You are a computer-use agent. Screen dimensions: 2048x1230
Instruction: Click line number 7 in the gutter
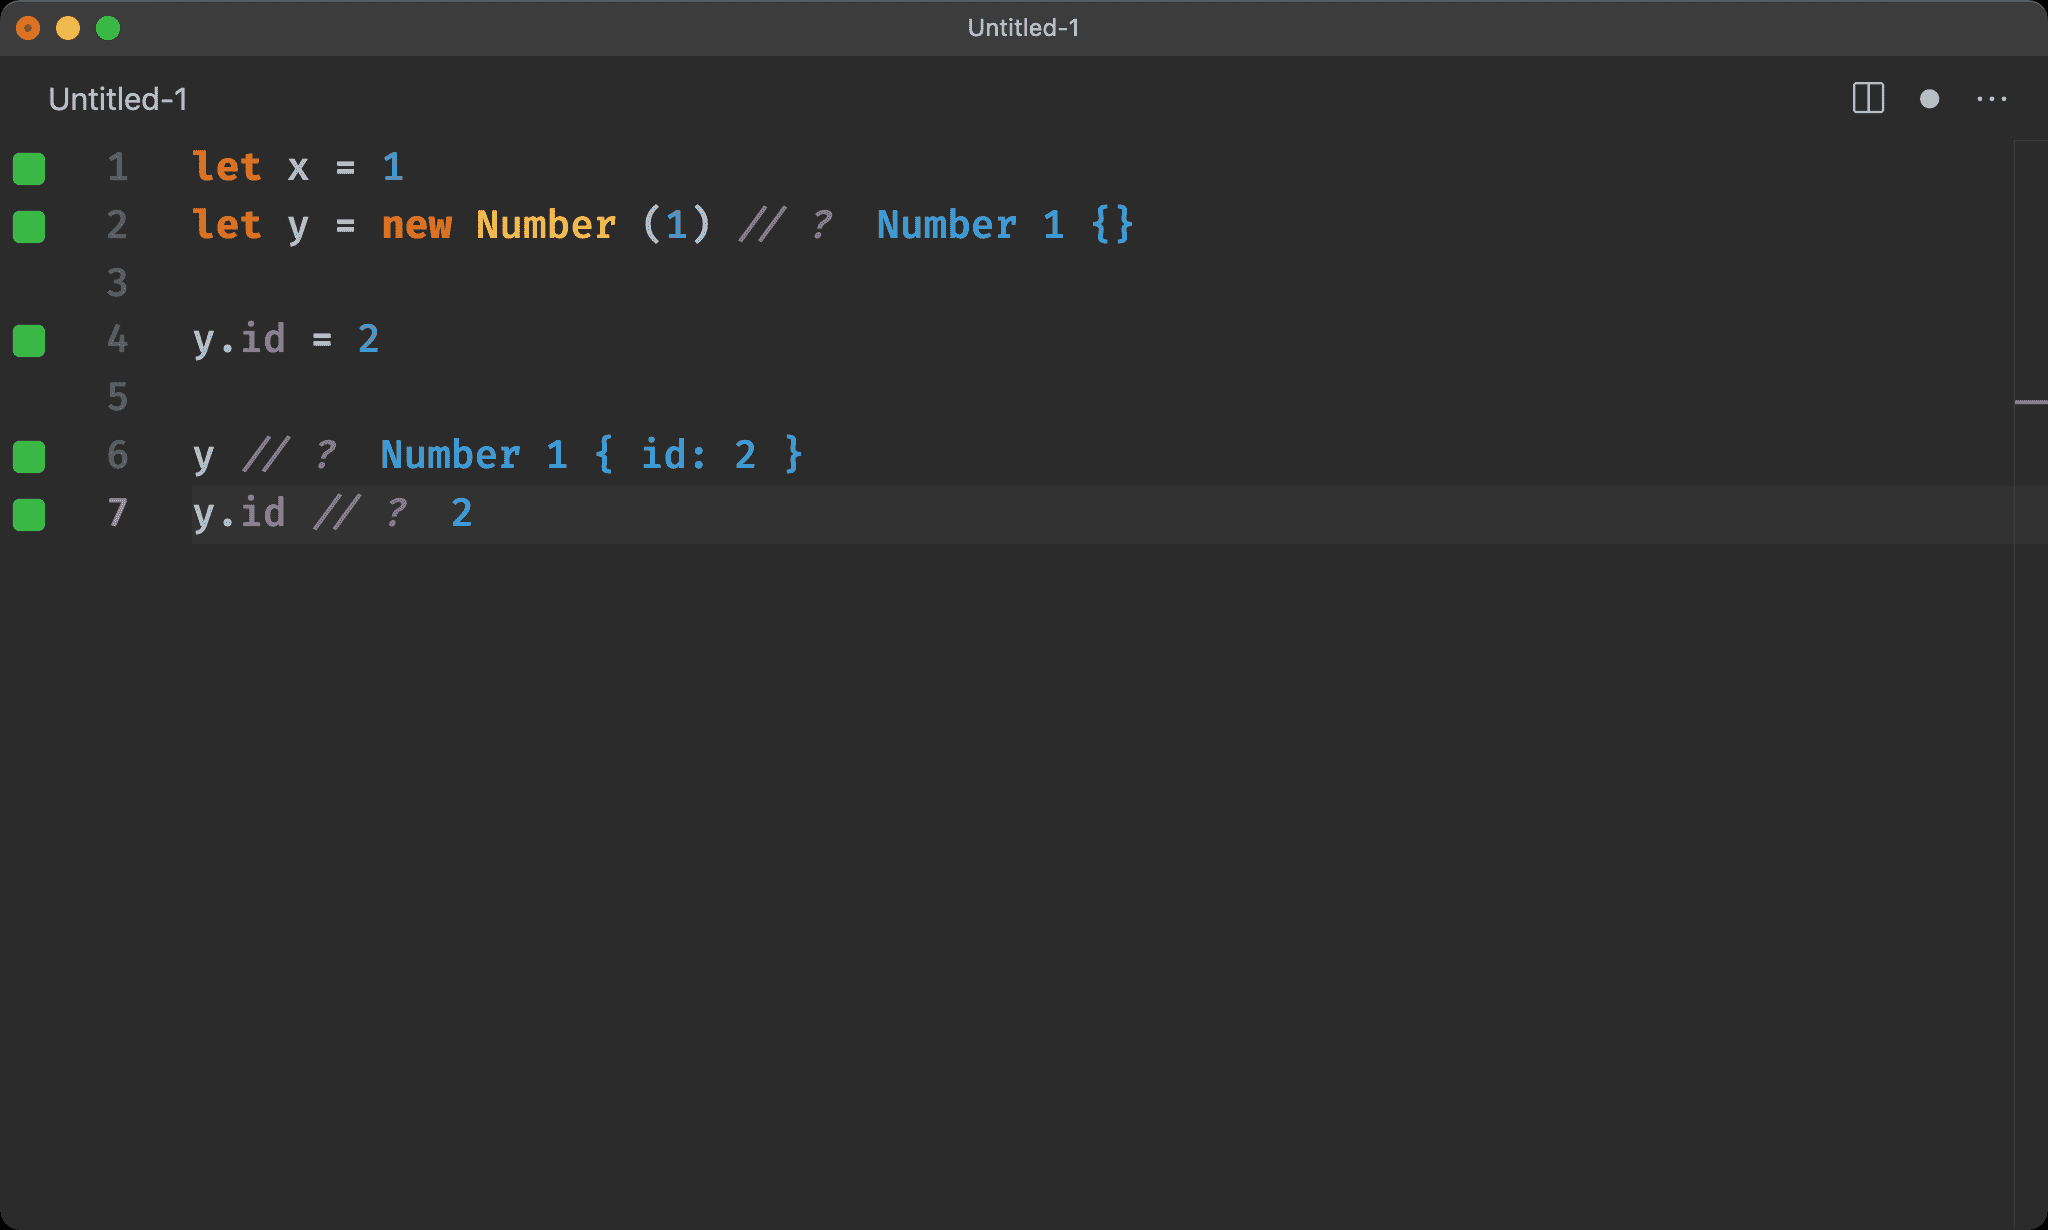118,513
